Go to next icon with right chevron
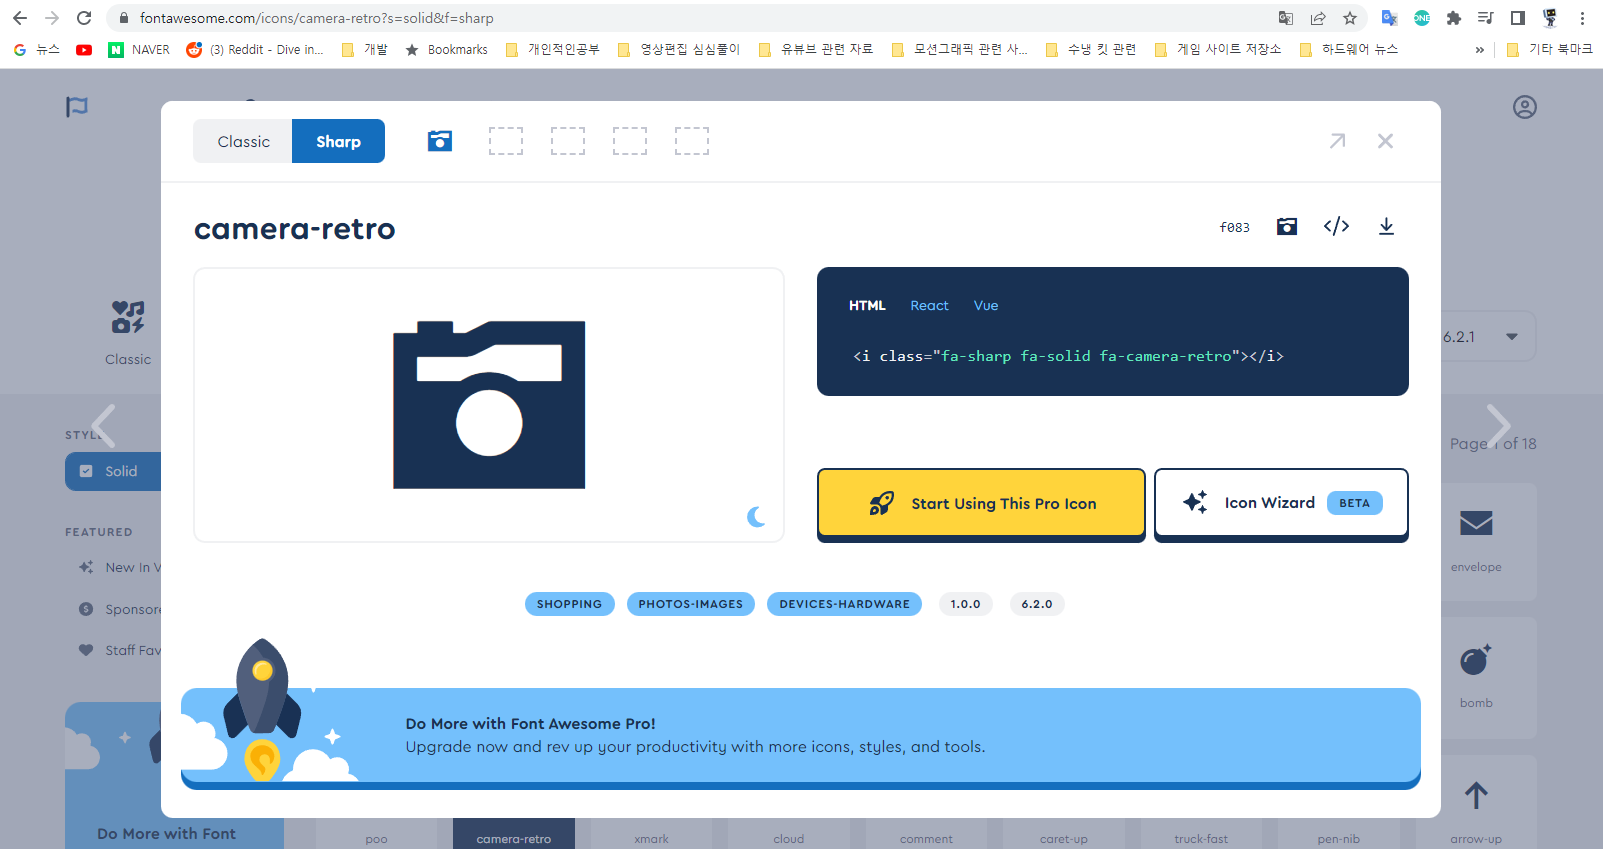 point(1497,426)
